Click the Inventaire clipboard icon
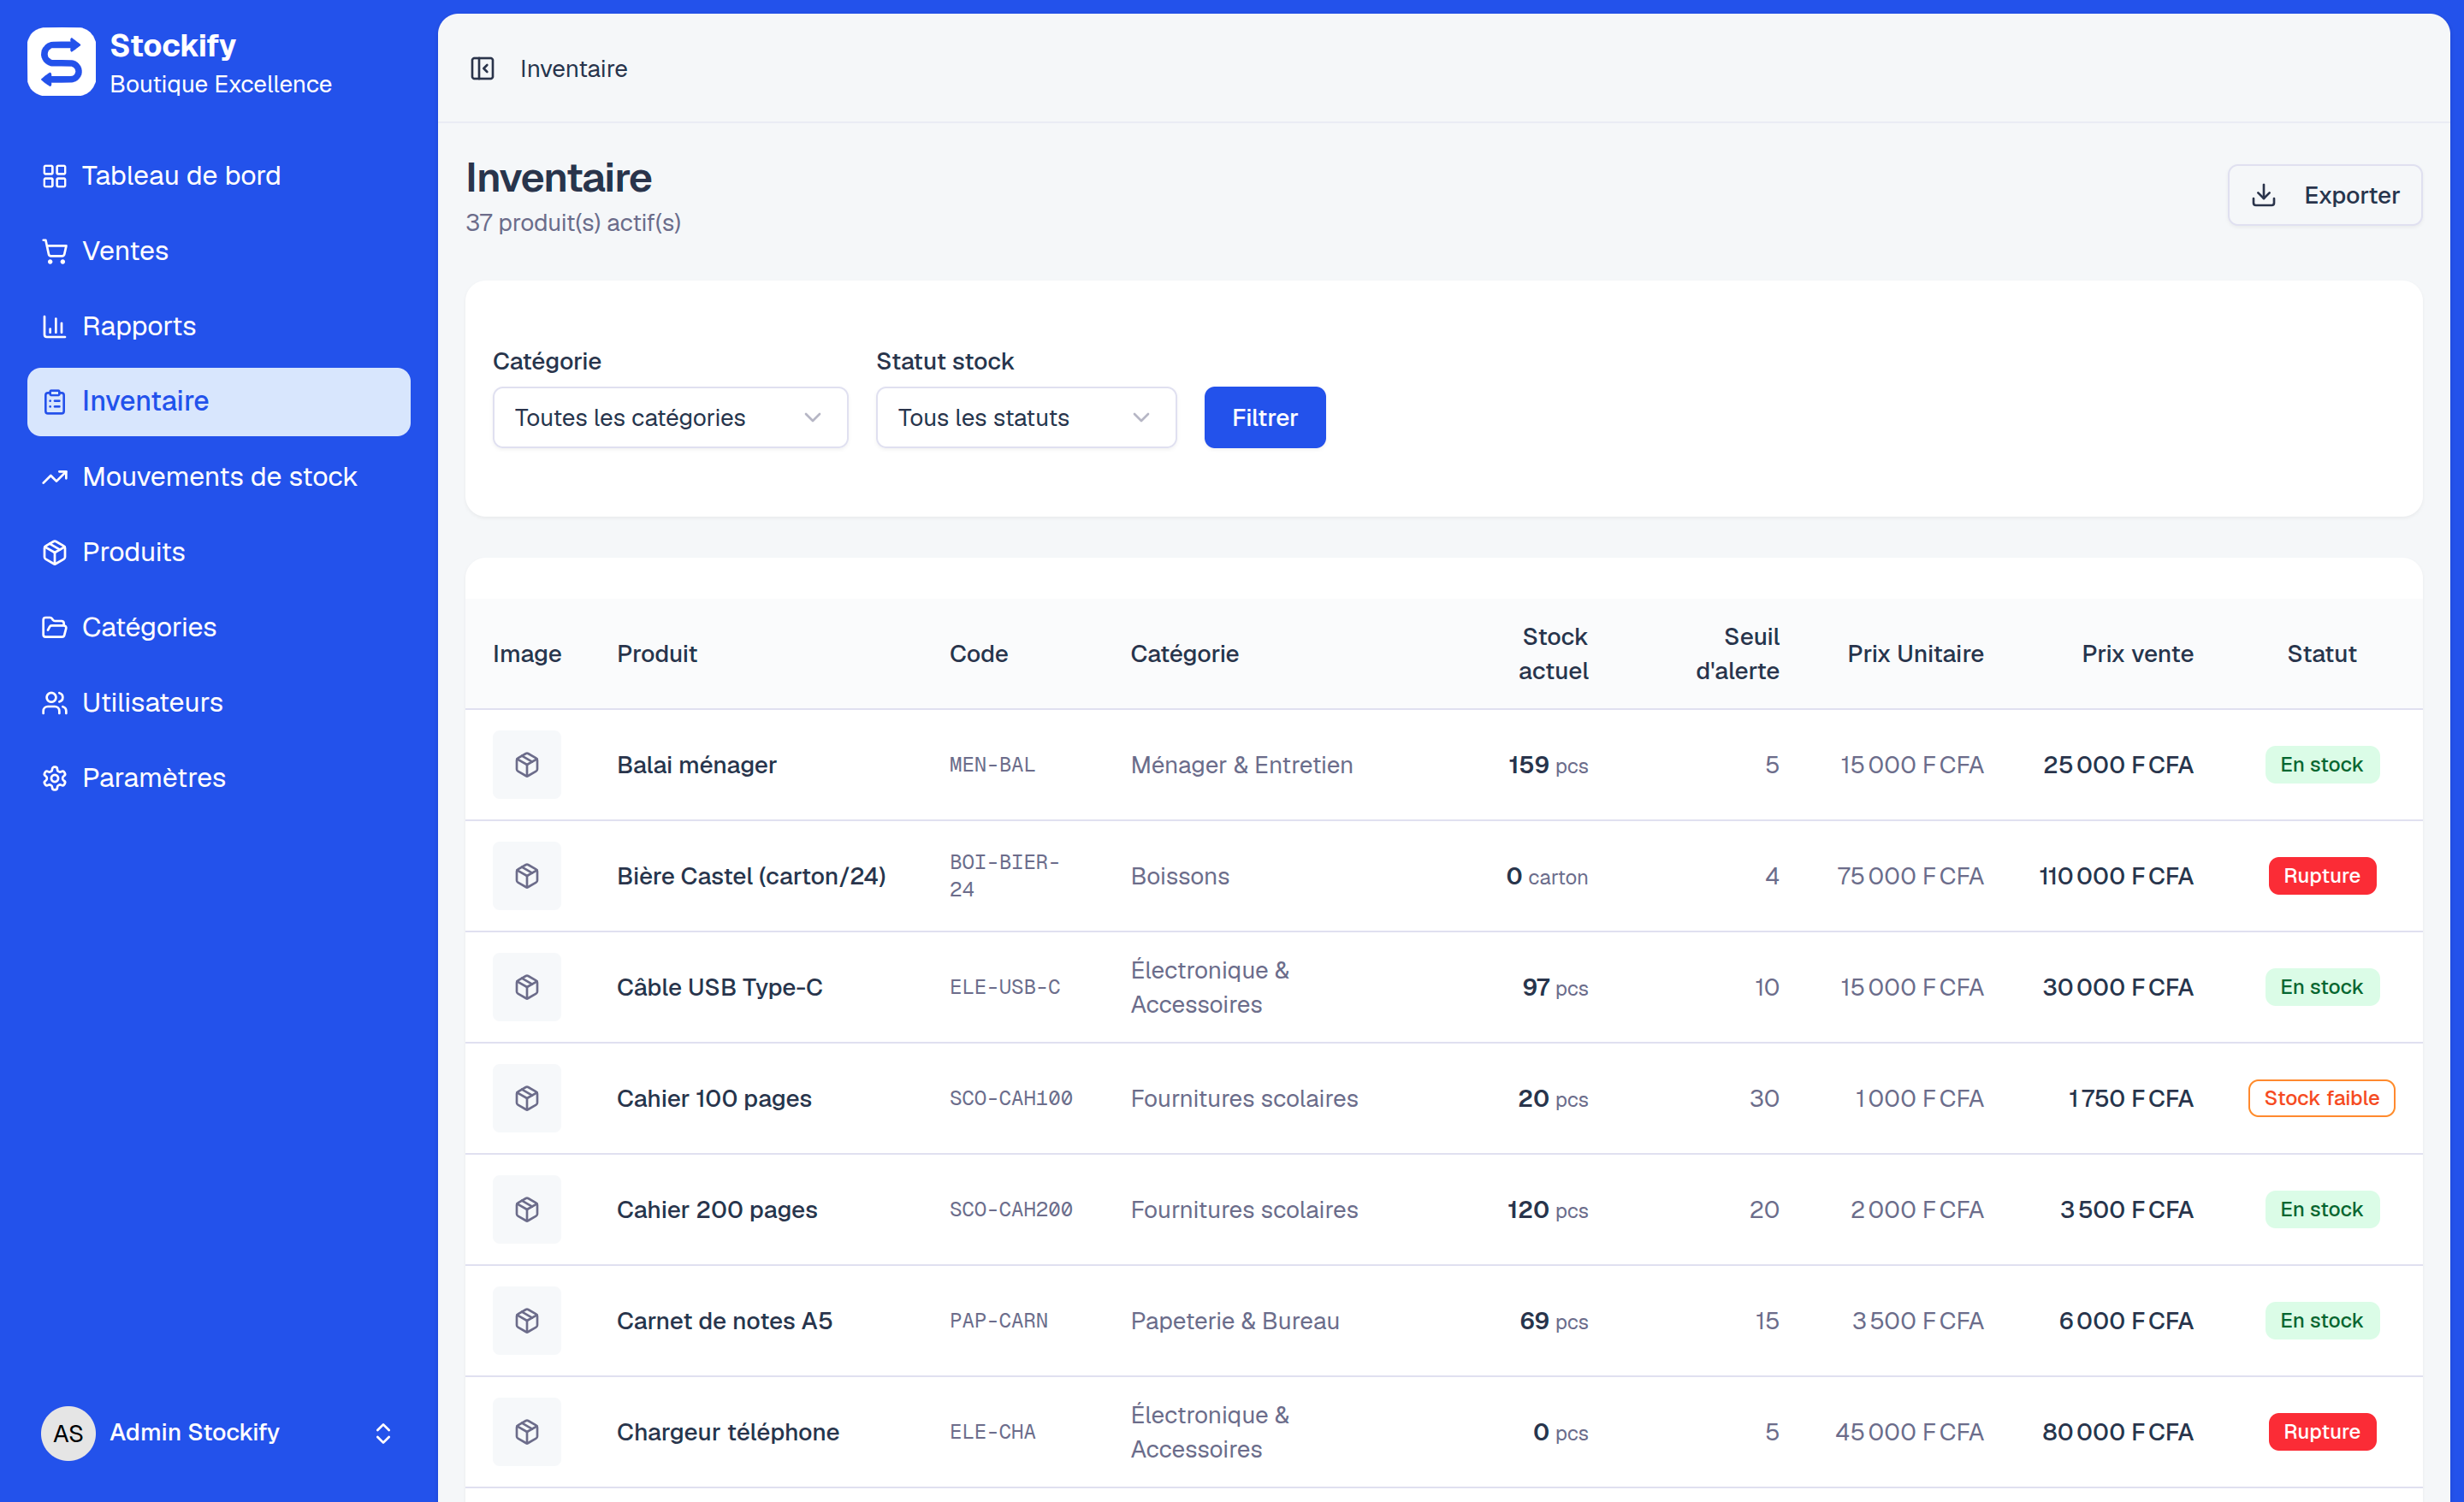The height and width of the screenshot is (1502, 2464). pyautogui.click(x=54, y=402)
